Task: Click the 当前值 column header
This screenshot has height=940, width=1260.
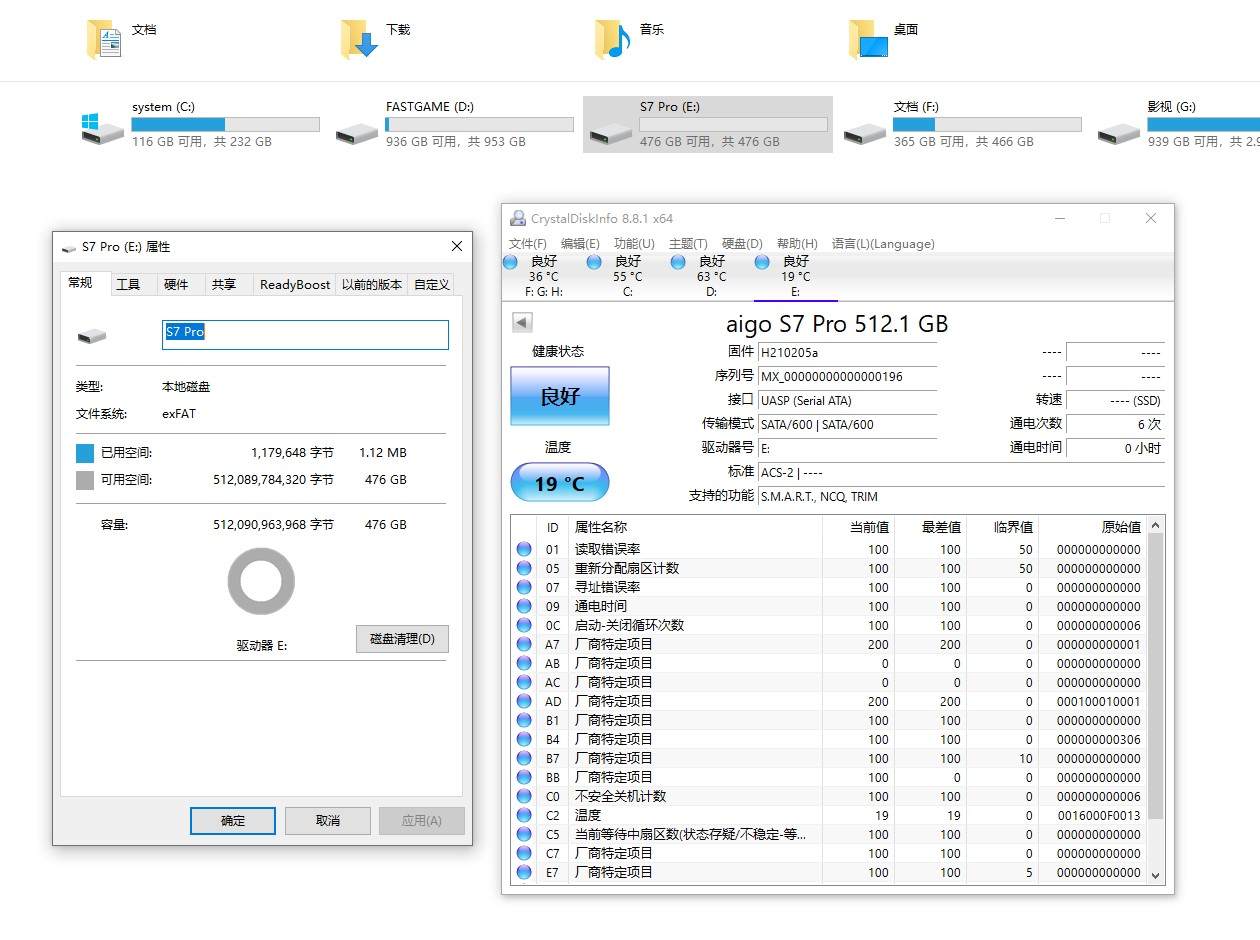Action: (x=858, y=527)
